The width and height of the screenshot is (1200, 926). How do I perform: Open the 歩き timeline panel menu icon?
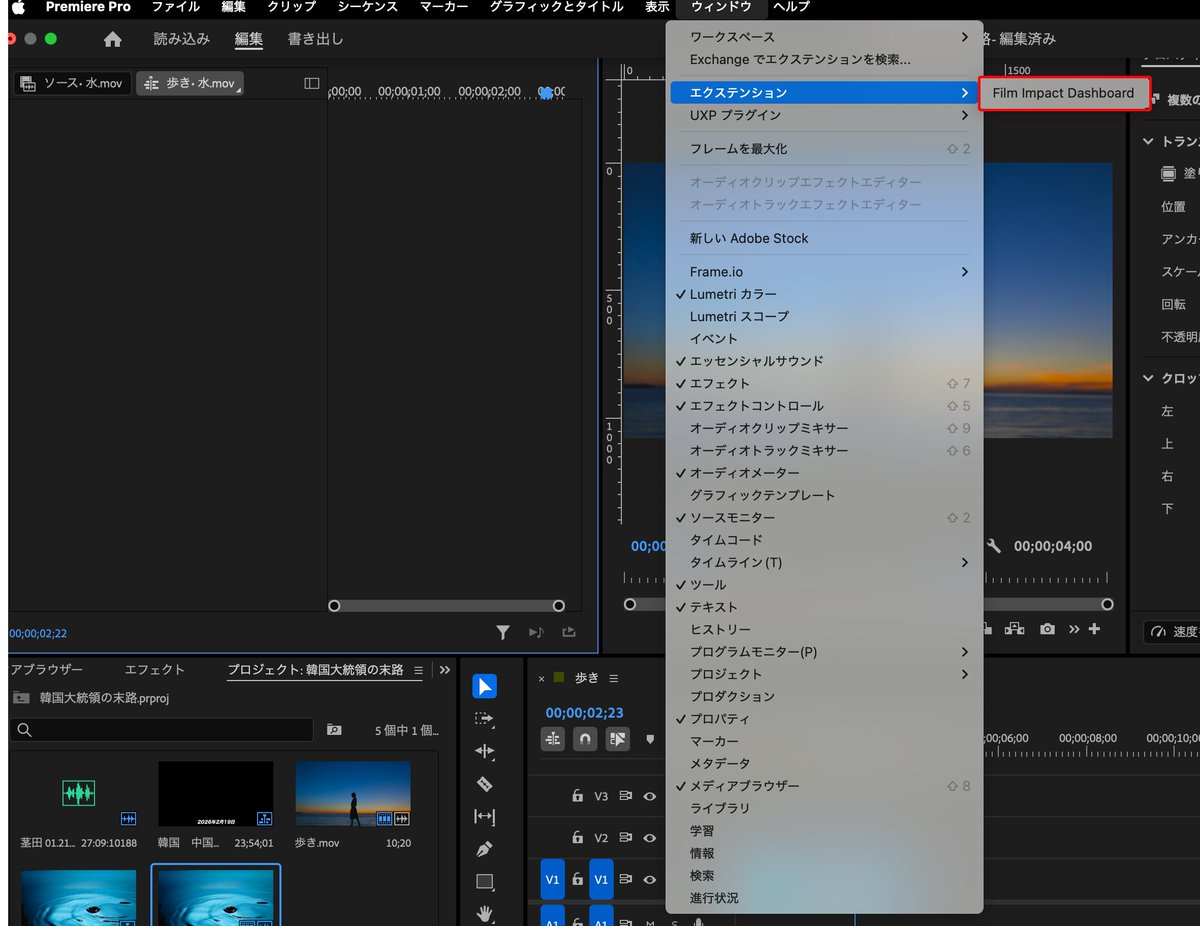click(x=614, y=678)
